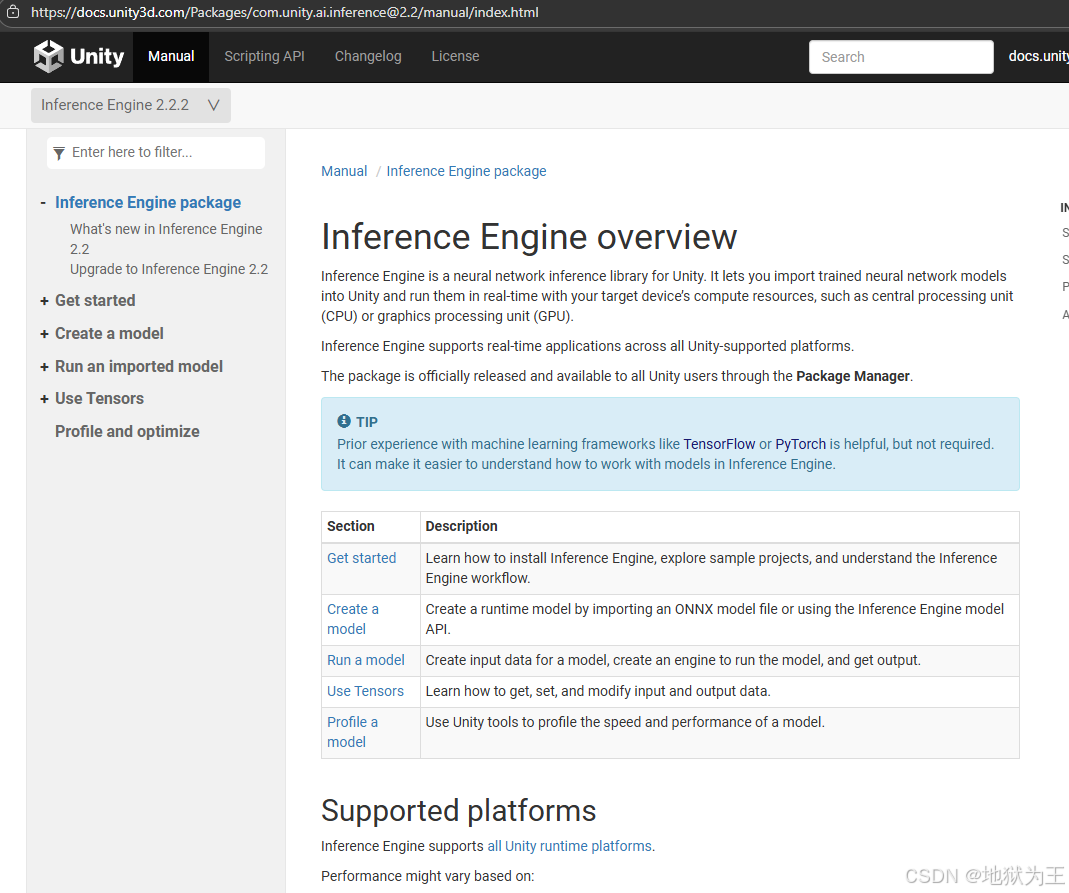Switch to the Changelog tab

click(x=368, y=57)
